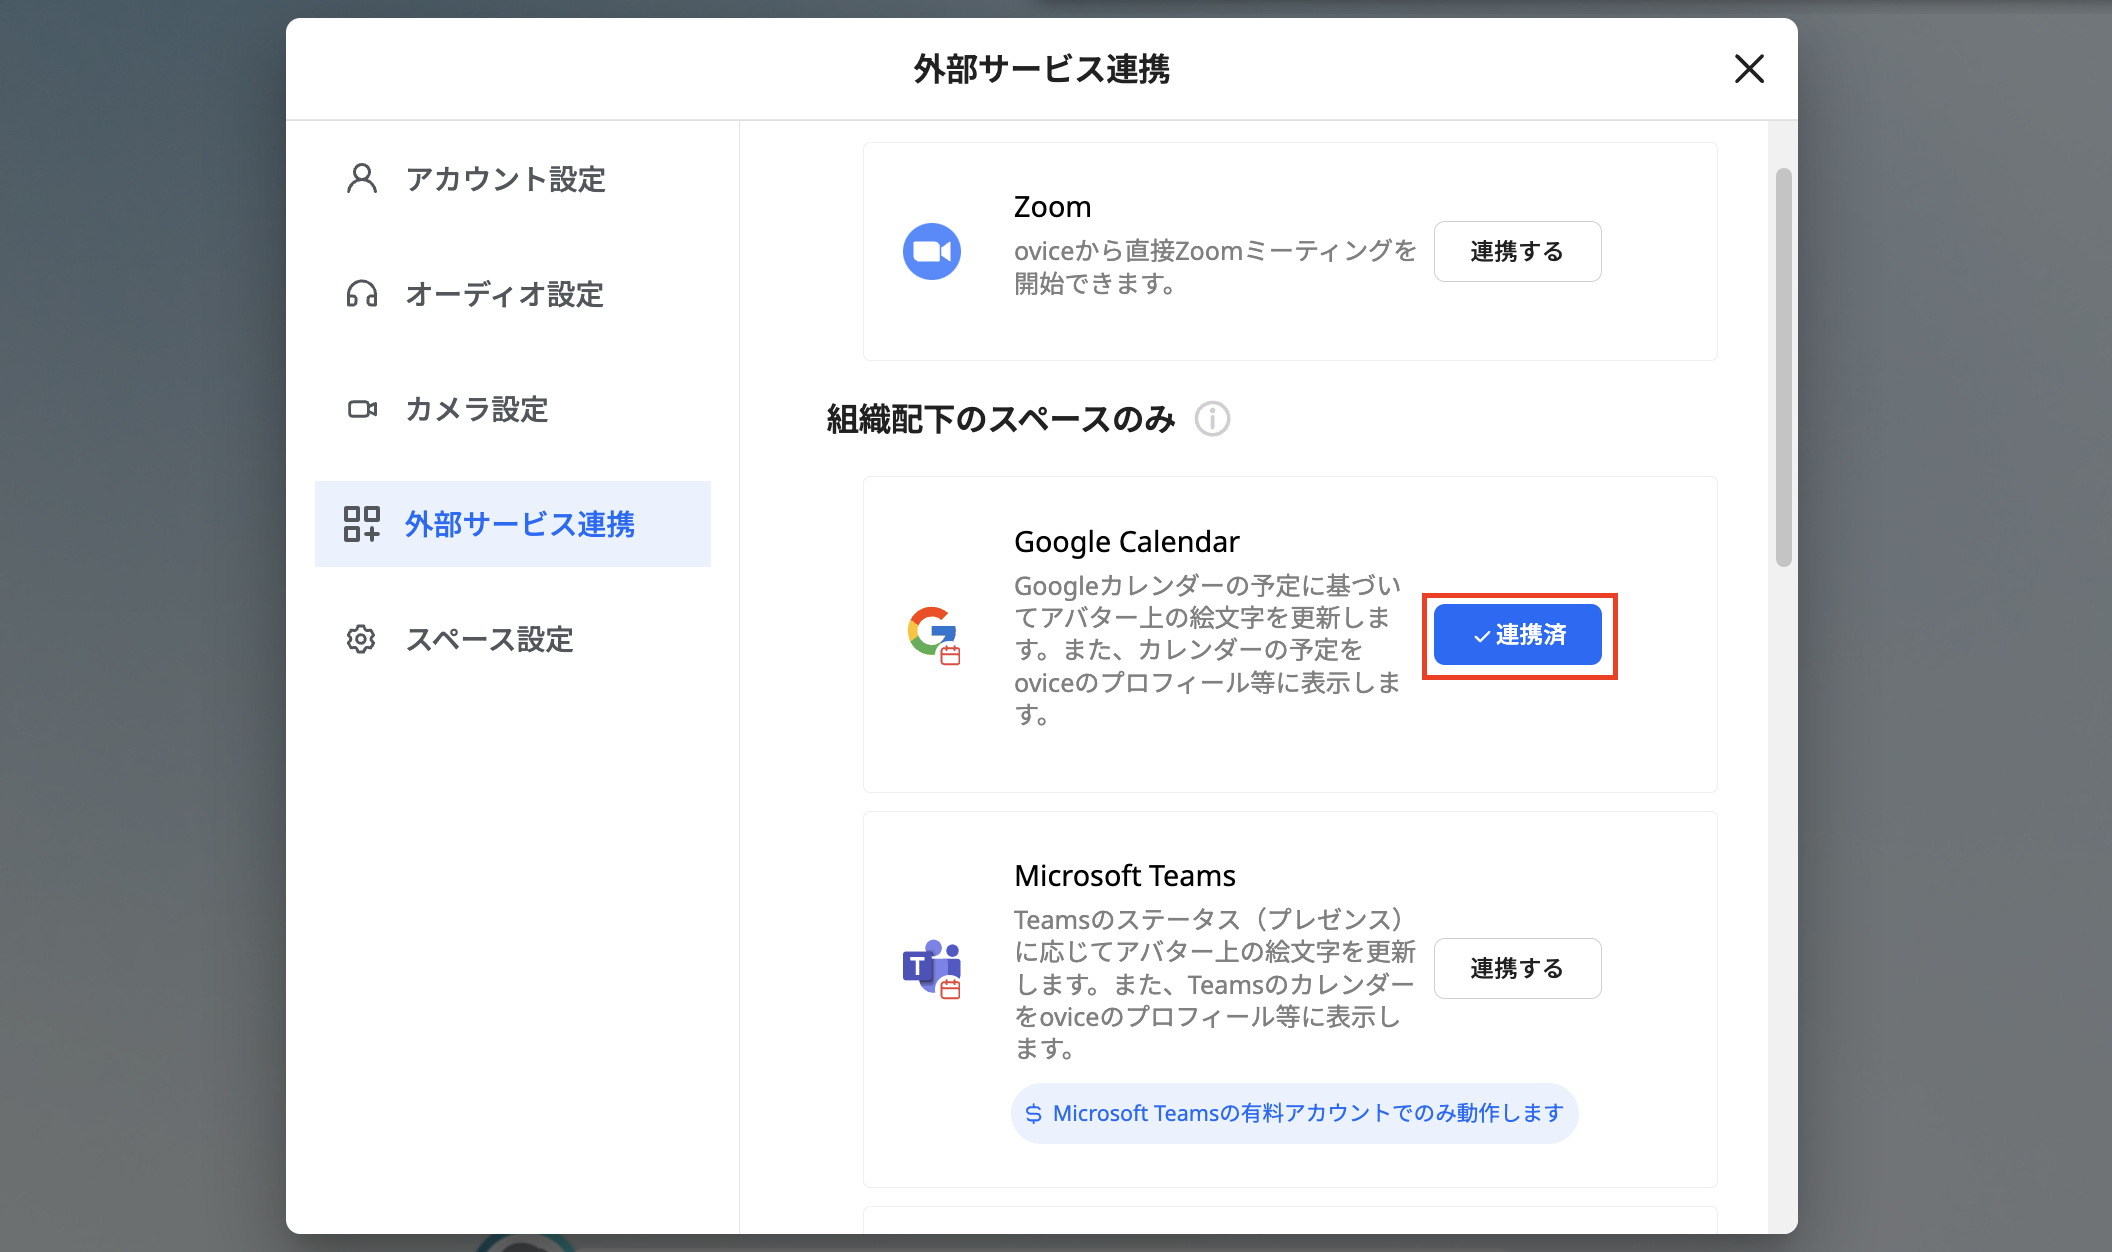Click the Microsoft Teams paid account notice
This screenshot has width=2112, height=1252.
(x=1295, y=1113)
